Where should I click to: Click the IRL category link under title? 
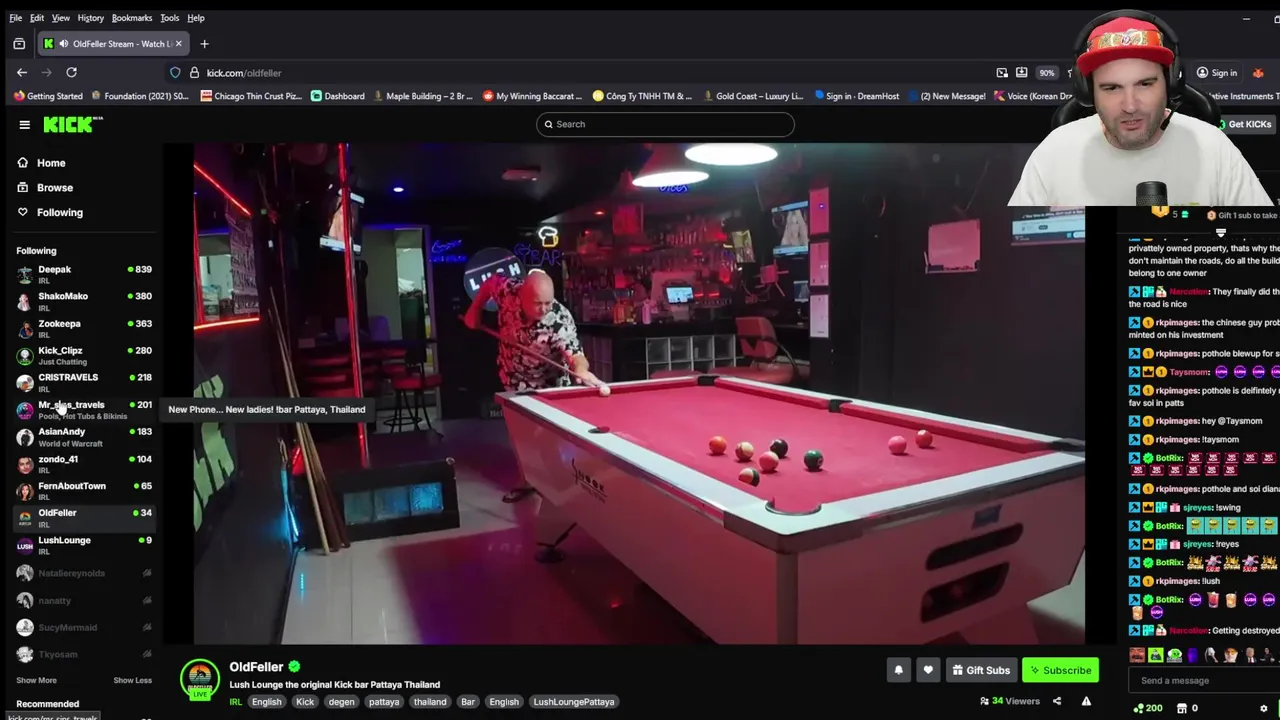(x=236, y=701)
